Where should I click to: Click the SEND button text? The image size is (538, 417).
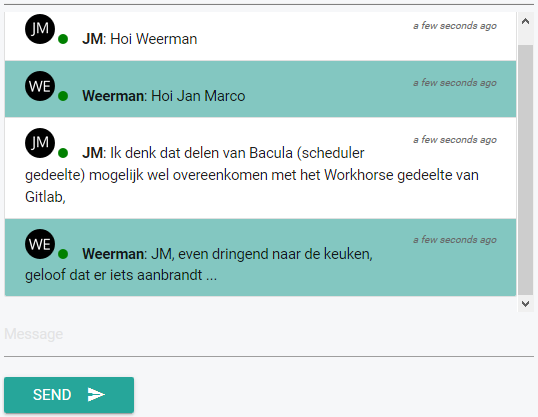pyautogui.click(x=52, y=395)
